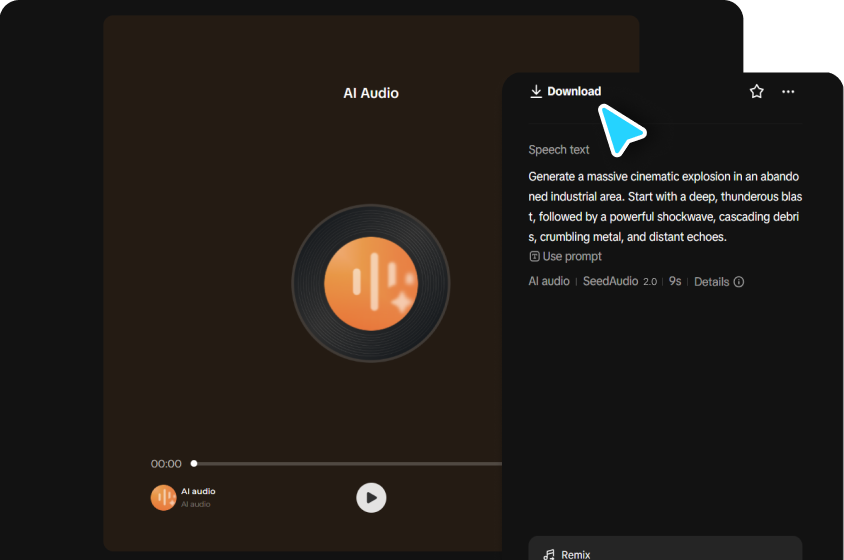Image resolution: width=844 pixels, height=560 pixels.
Task: Click the audio progress bar handle
Action: [x=194, y=464]
